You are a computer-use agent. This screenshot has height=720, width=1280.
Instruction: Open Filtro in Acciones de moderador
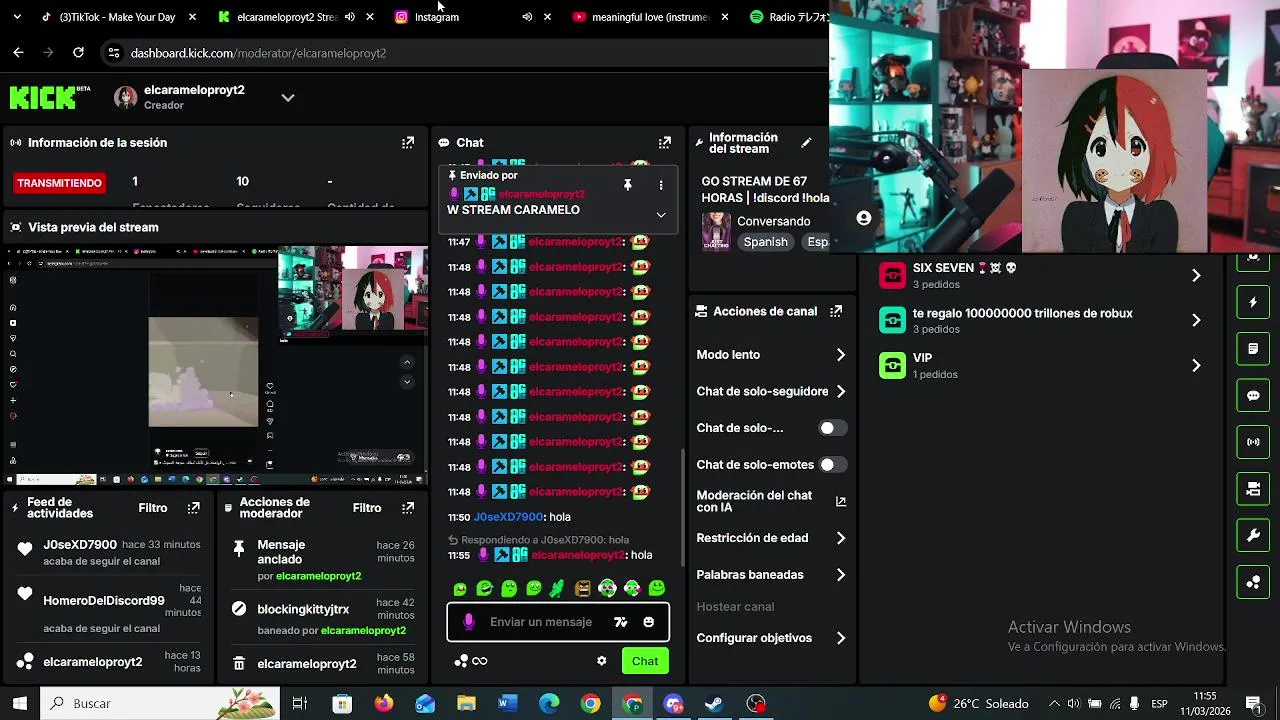367,508
